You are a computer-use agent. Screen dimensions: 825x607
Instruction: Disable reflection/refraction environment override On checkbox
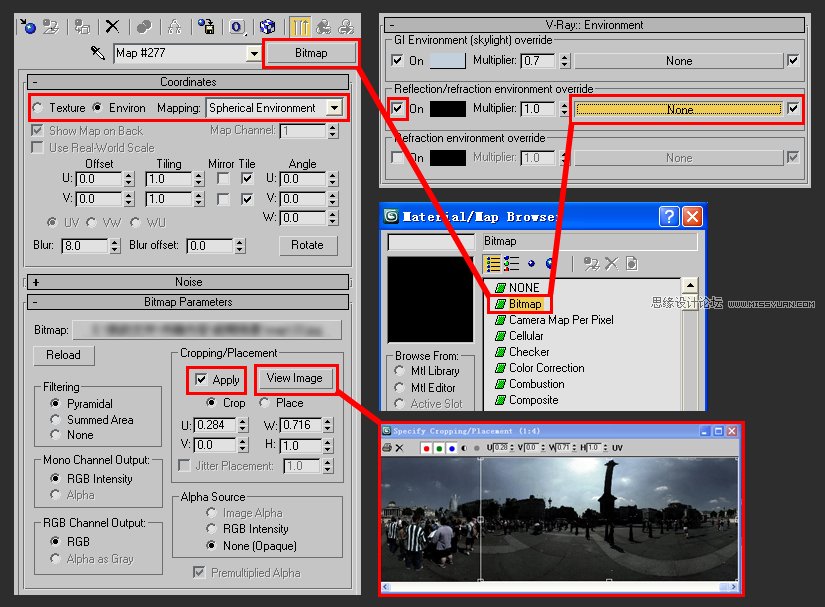coord(397,108)
